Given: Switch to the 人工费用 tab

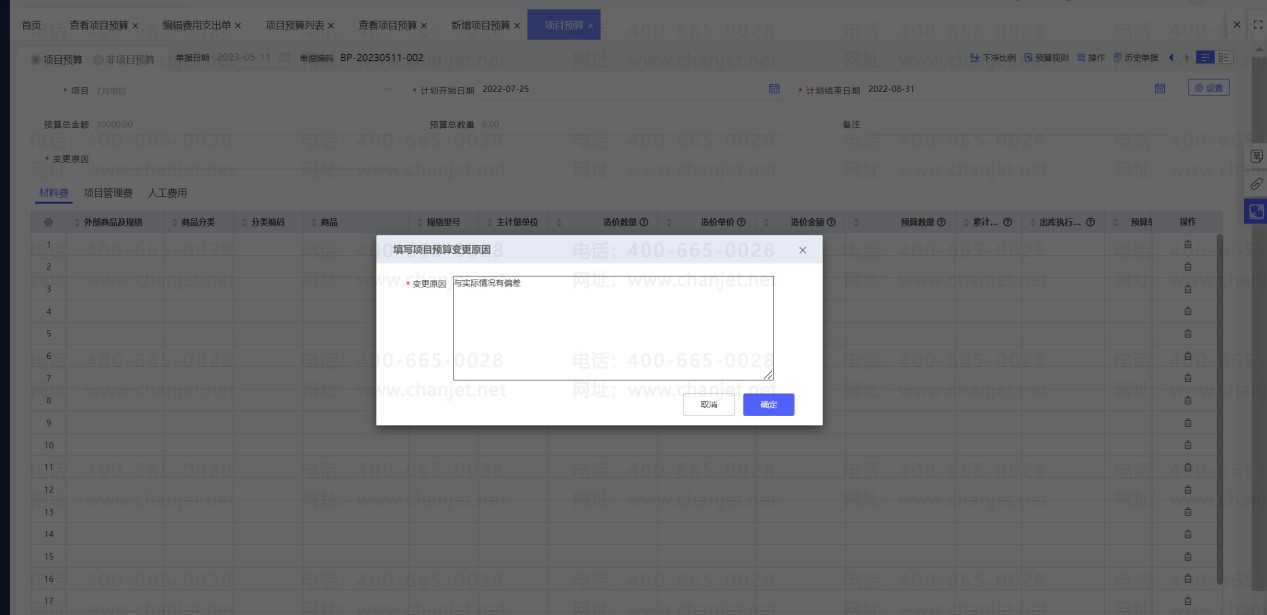Looking at the screenshot, I should pyautogui.click(x=167, y=193).
